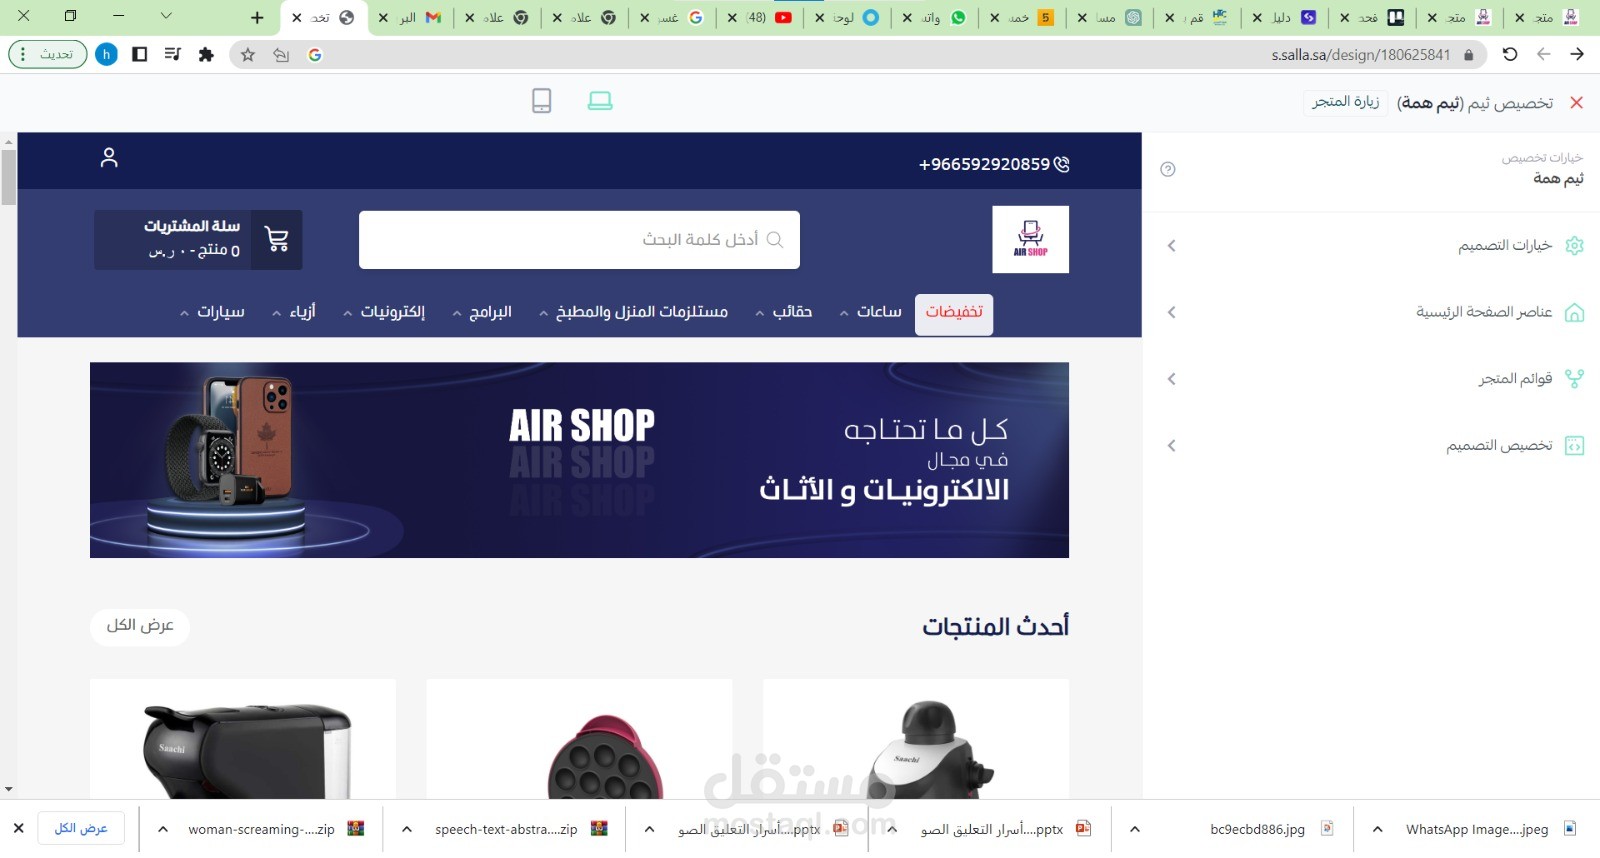Open the red cake maker product card
1600x858 pixels.
point(579,740)
